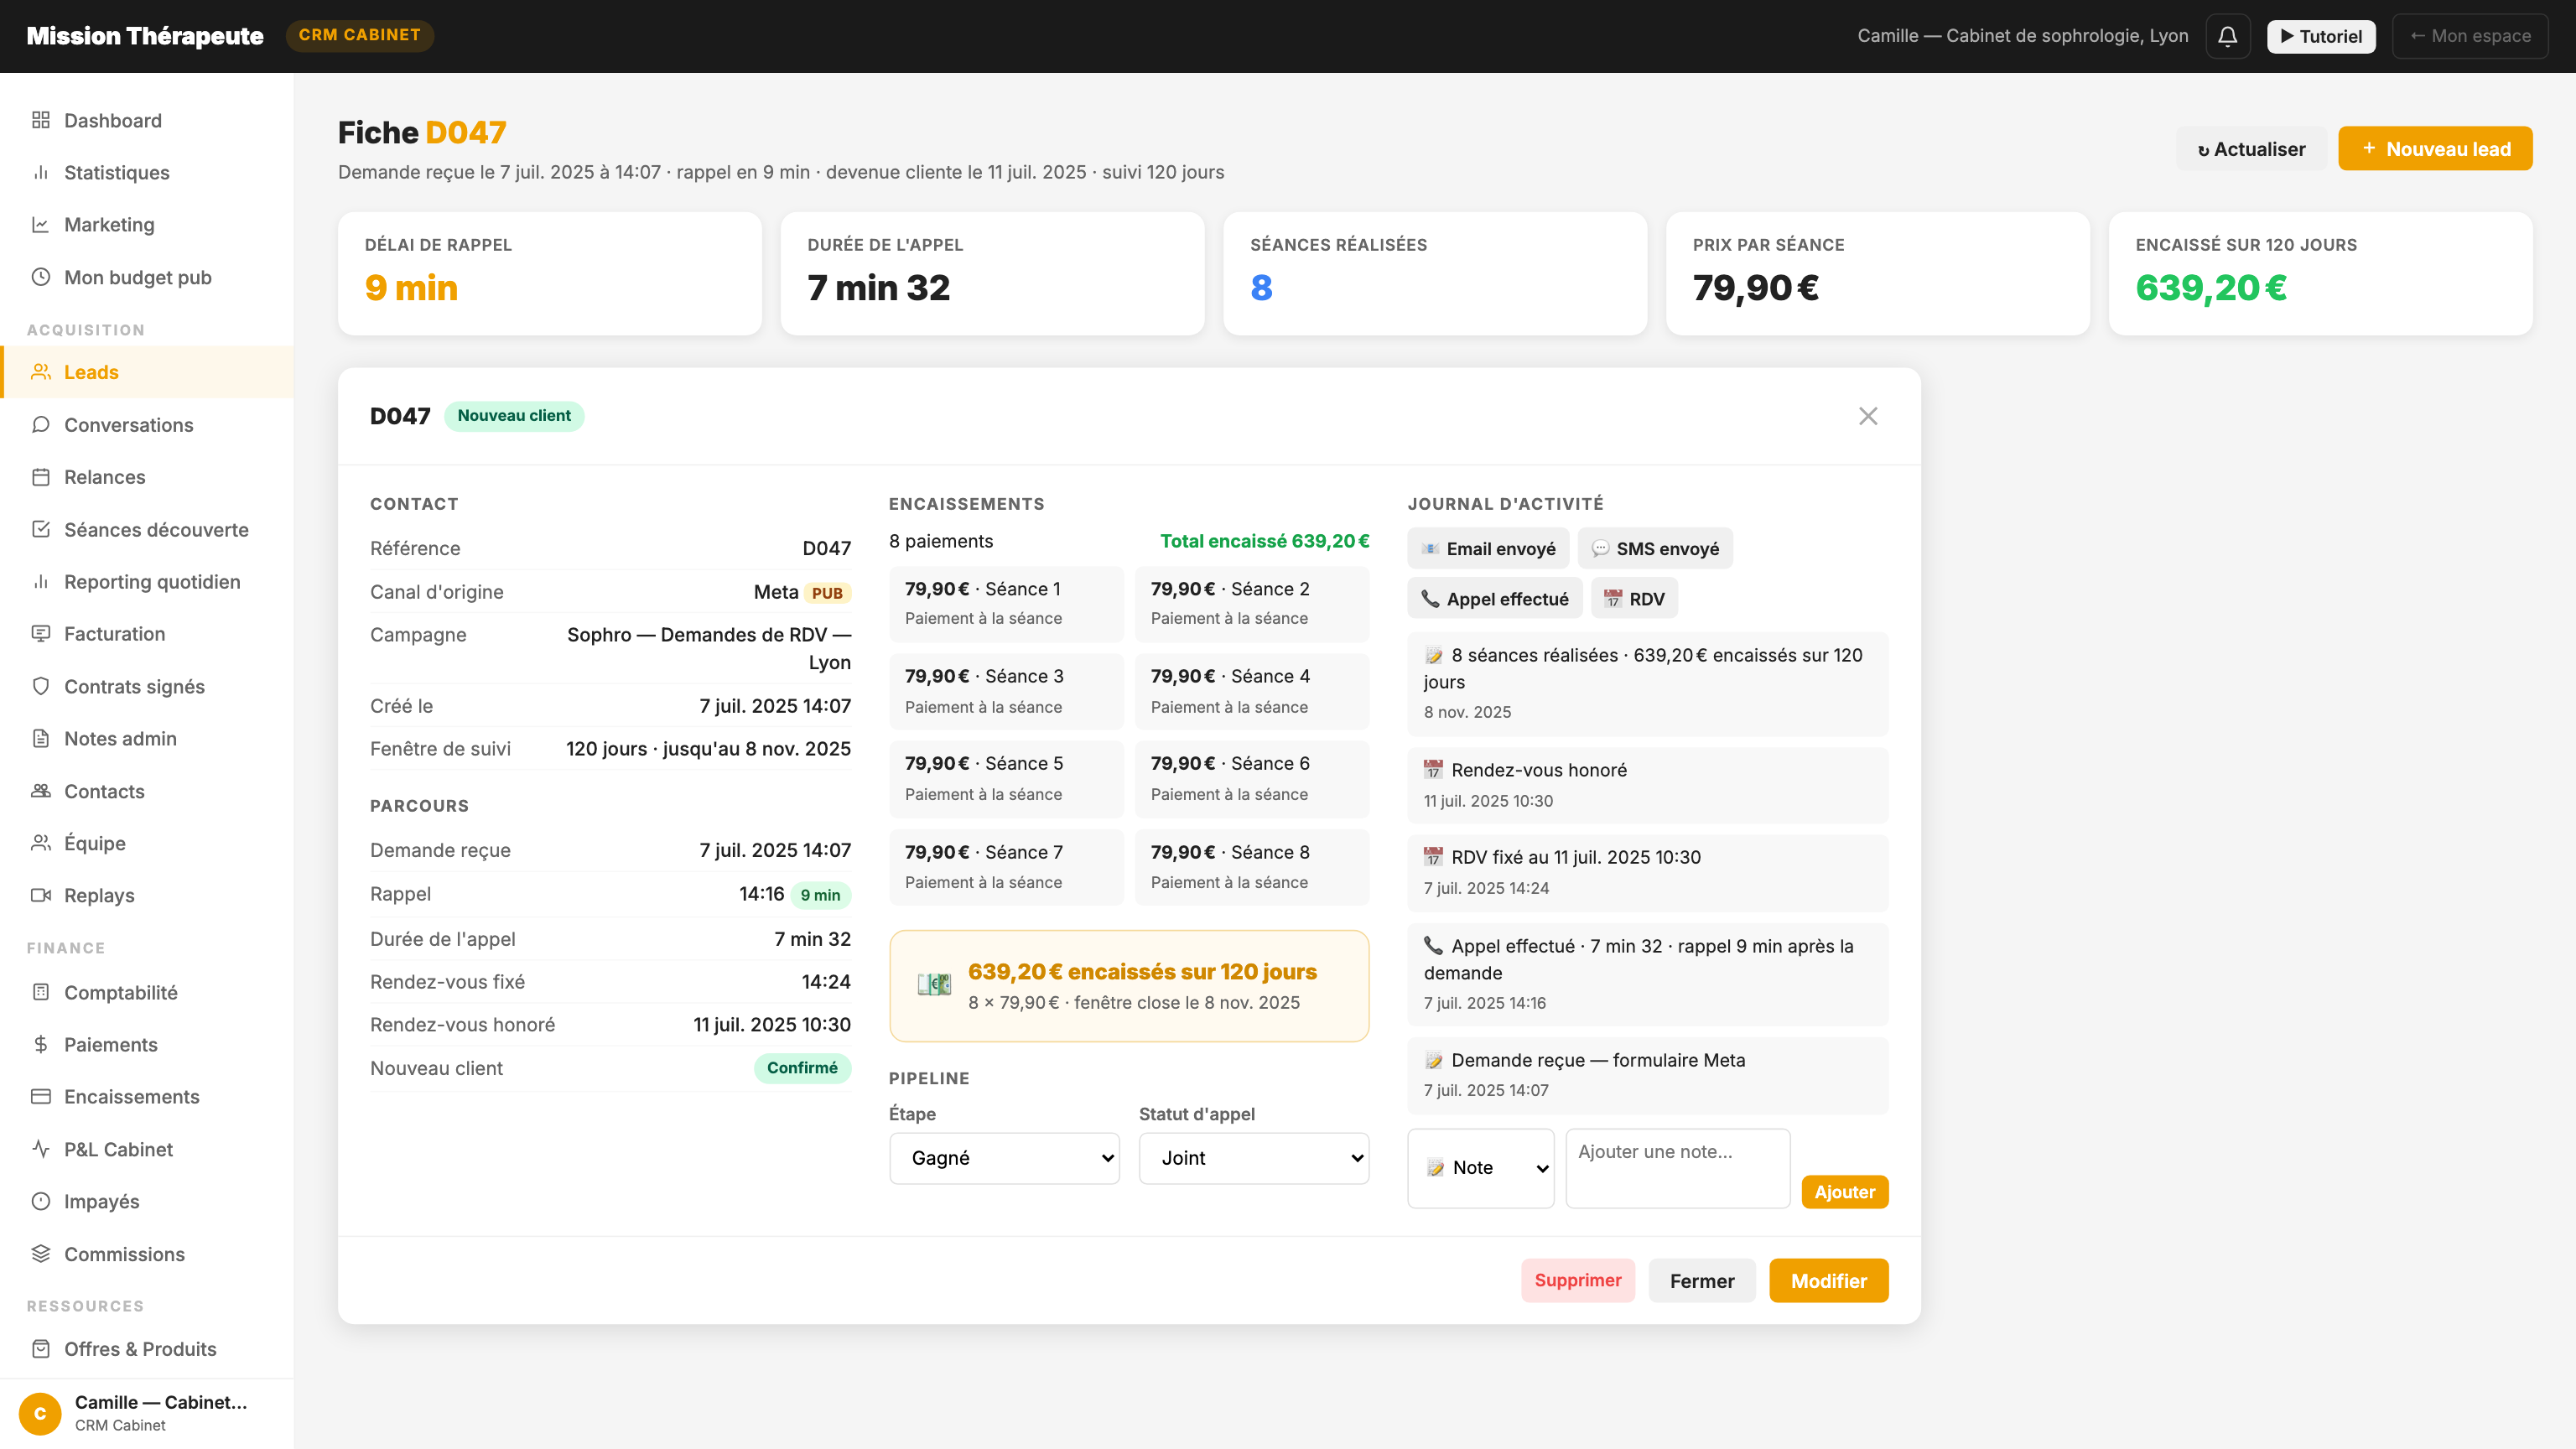Click the Mon budget pub clock icon
This screenshot has width=2576, height=1449.
[41, 277]
